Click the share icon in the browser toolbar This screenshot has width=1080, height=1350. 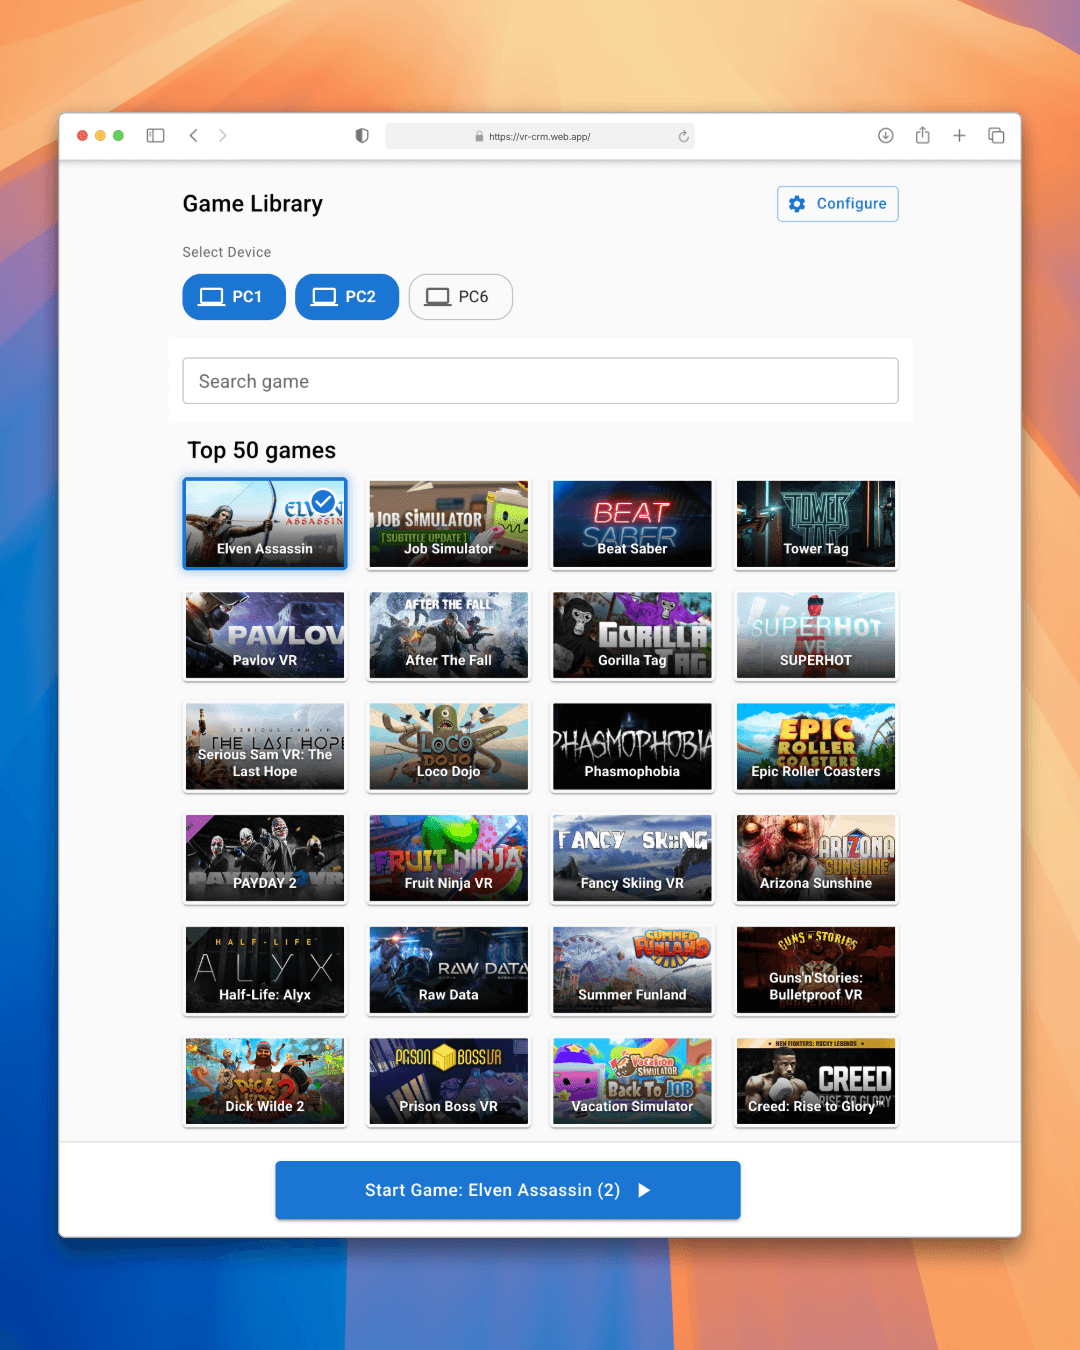(922, 135)
